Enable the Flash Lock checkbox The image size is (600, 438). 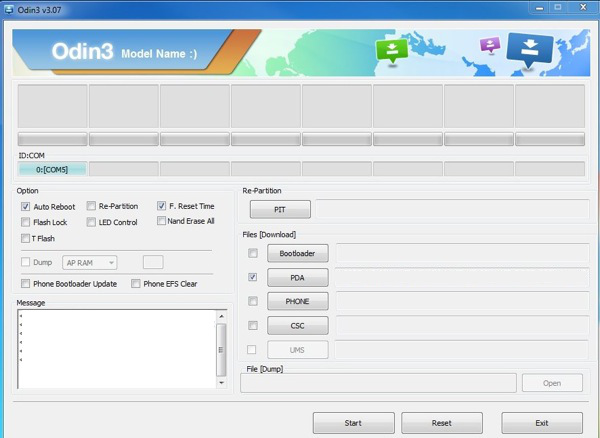(25, 222)
